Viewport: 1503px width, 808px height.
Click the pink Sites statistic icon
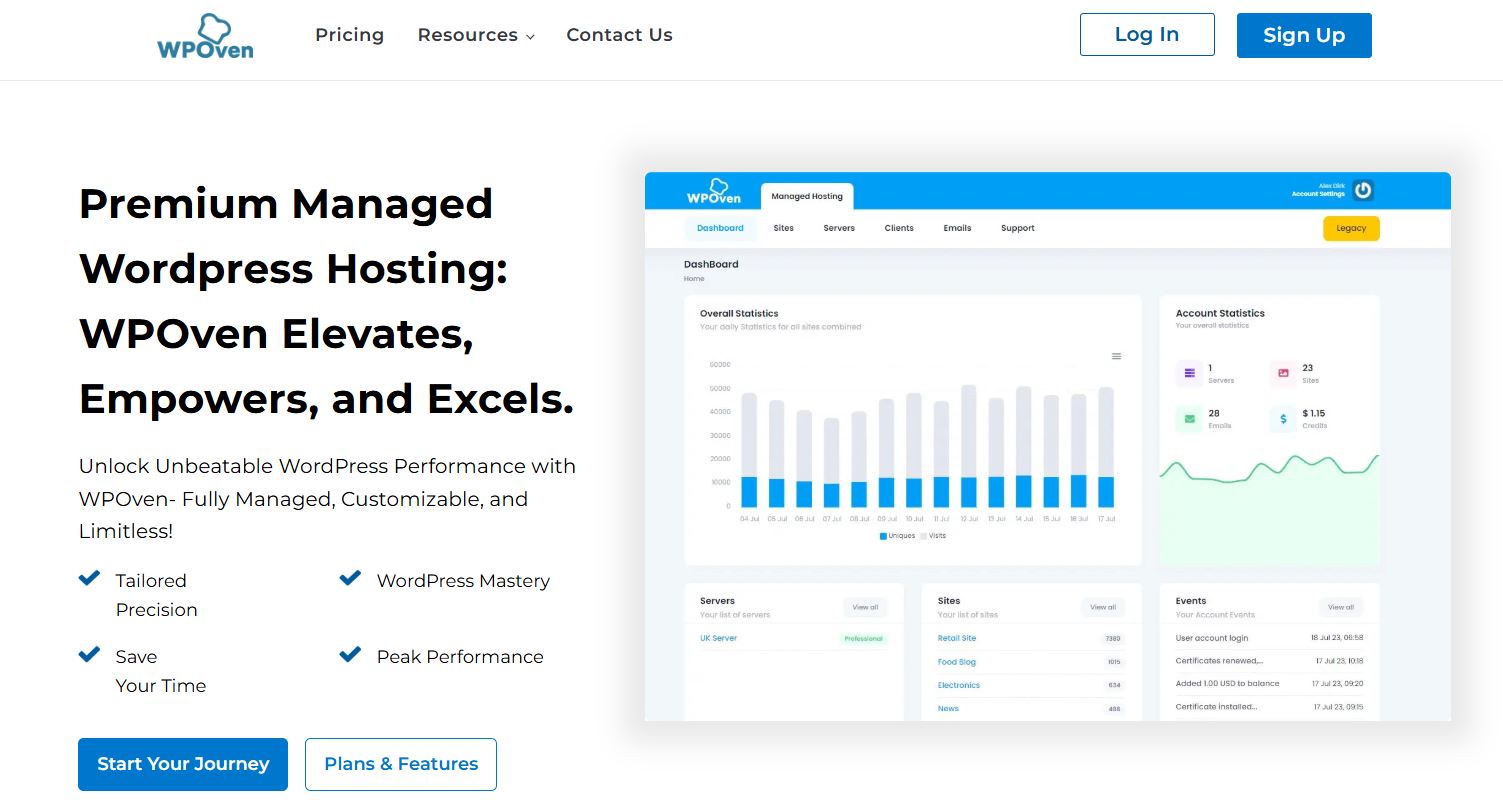click(x=1283, y=373)
